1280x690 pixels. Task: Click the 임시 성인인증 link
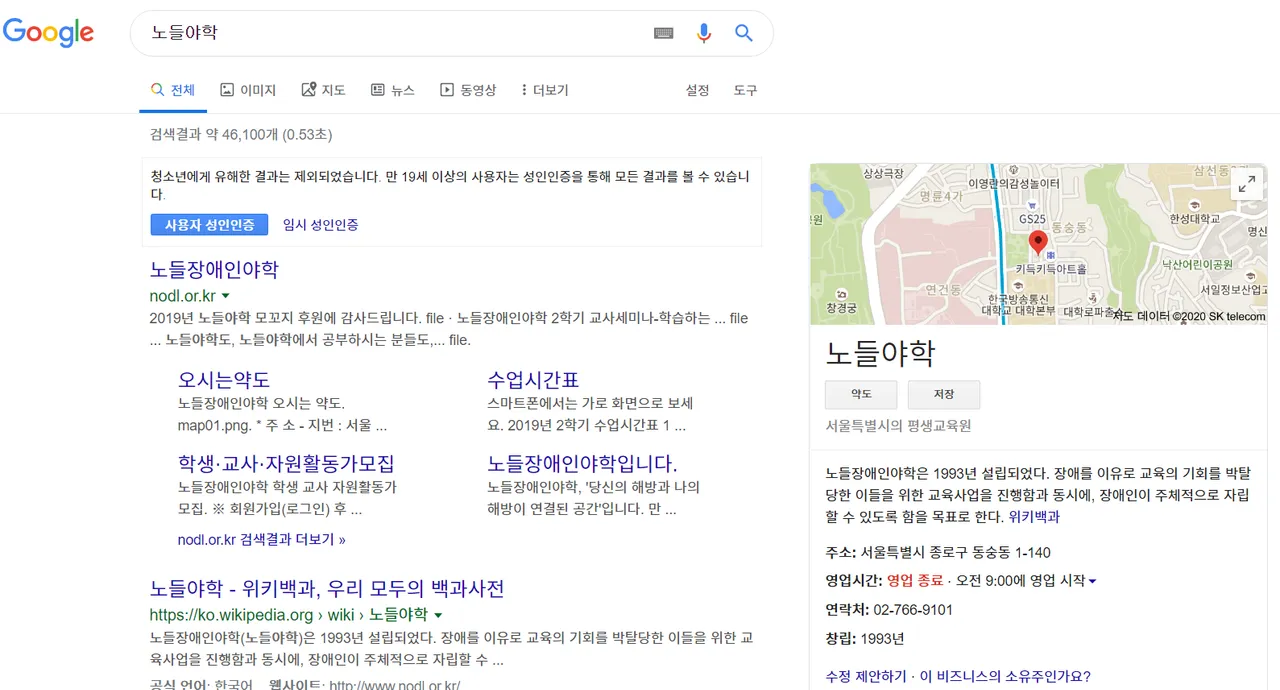tap(320, 225)
